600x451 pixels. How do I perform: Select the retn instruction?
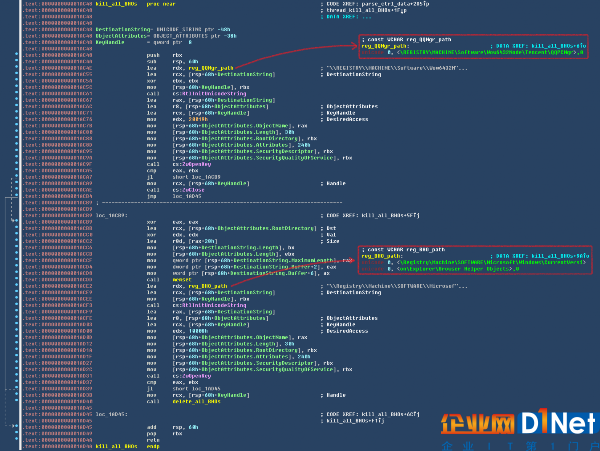153,440
